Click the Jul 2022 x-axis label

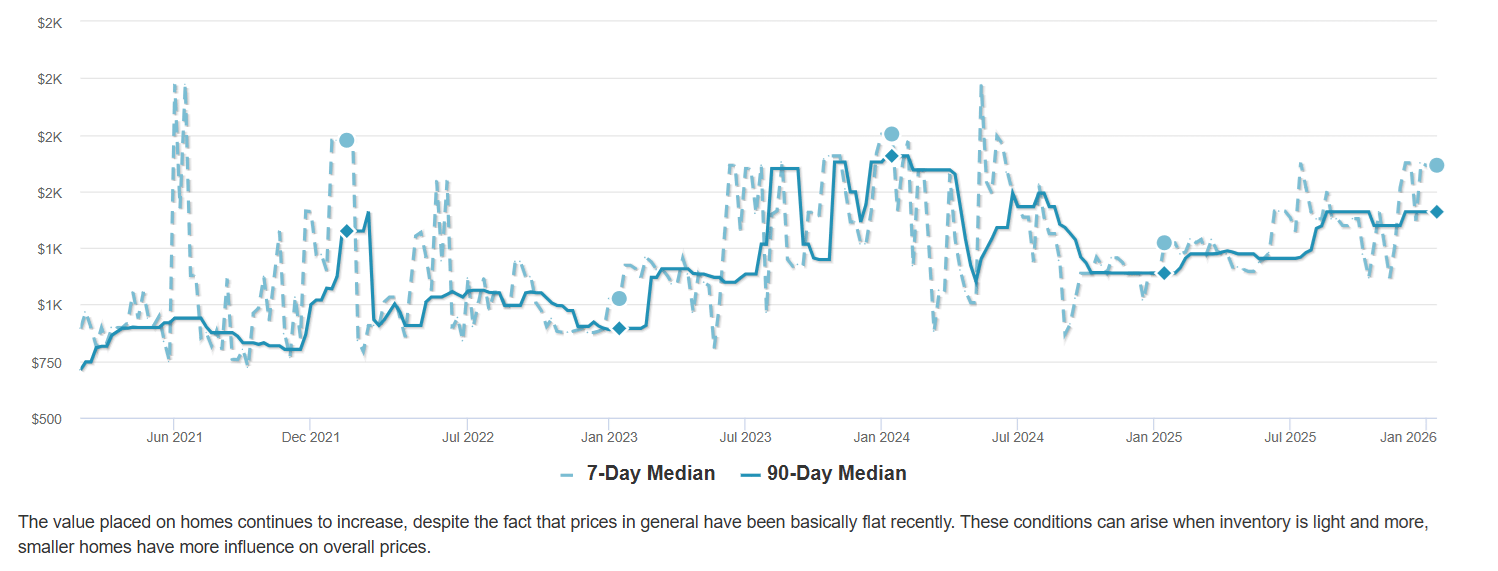[x=467, y=437]
